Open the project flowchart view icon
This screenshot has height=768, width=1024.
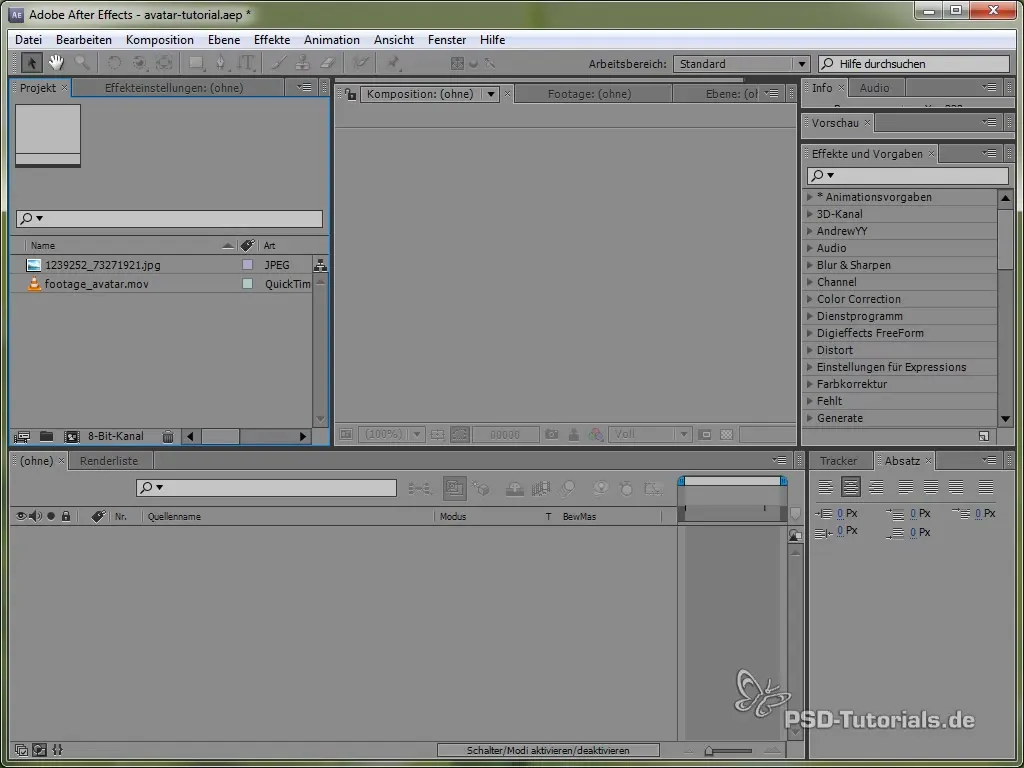click(x=320, y=265)
